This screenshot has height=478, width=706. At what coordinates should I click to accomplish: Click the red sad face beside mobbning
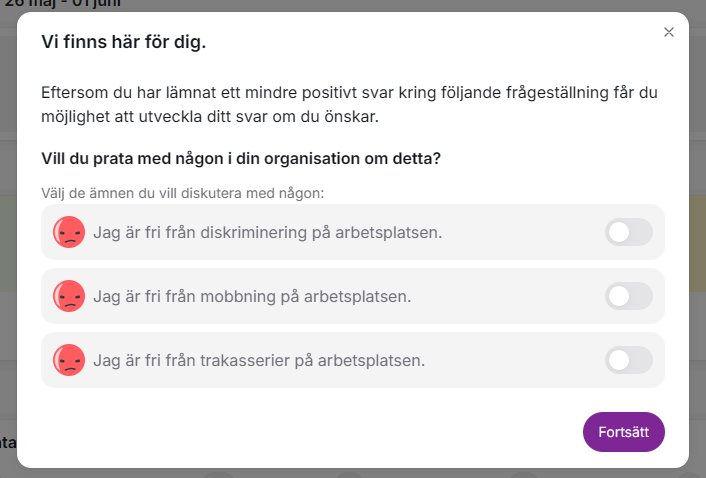coord(69,296)
